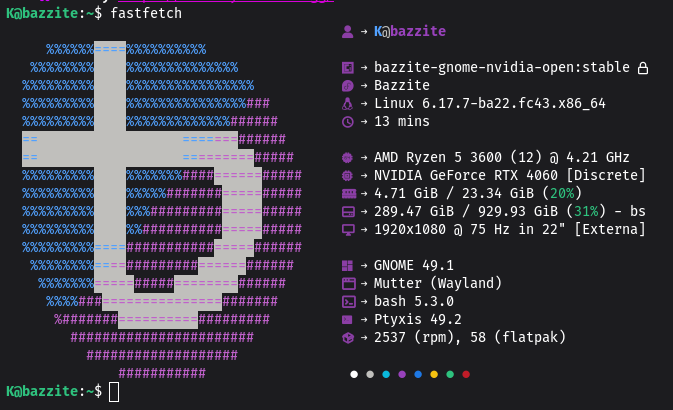The height and width of the screenshot is (410, 673).
Task: Click the monitor display icon
Action: [x=348, y=230]
